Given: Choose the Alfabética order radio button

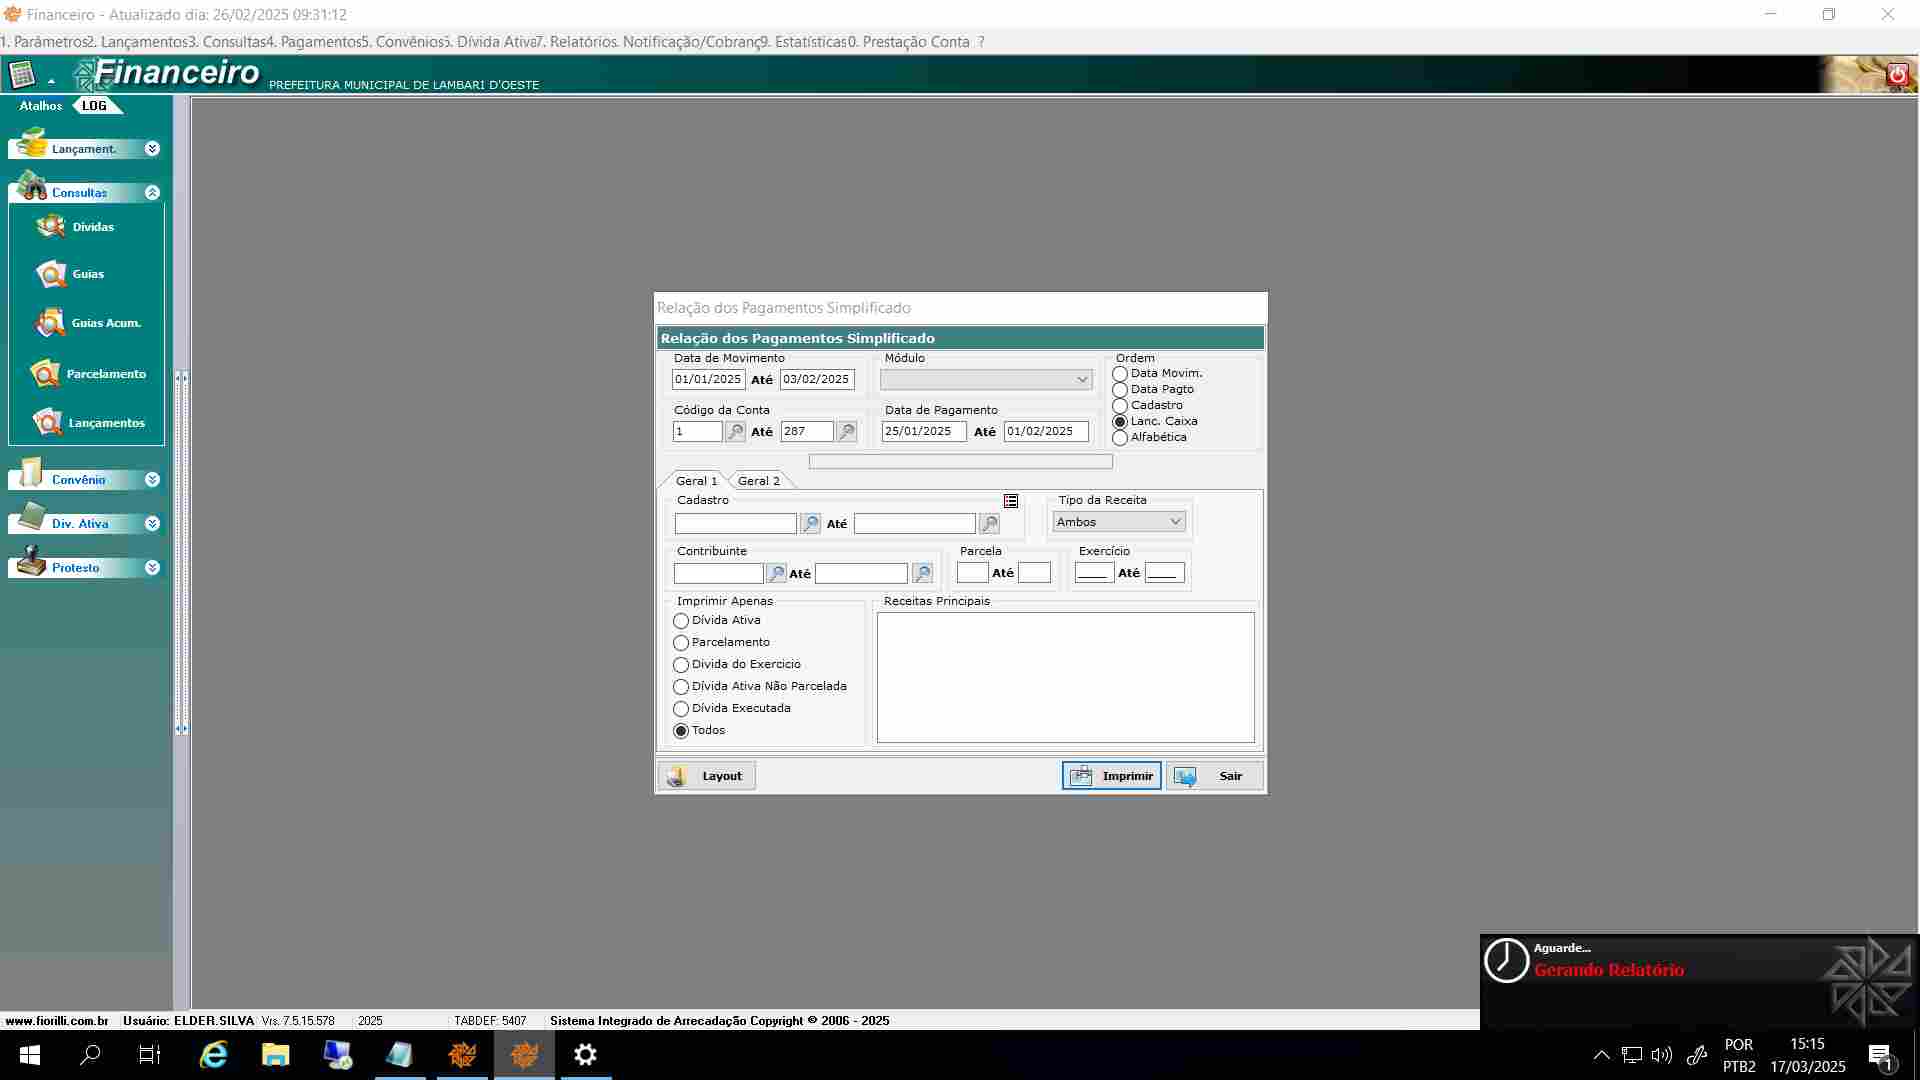Looking at the screenshot, I should (x=1120, y=438).
